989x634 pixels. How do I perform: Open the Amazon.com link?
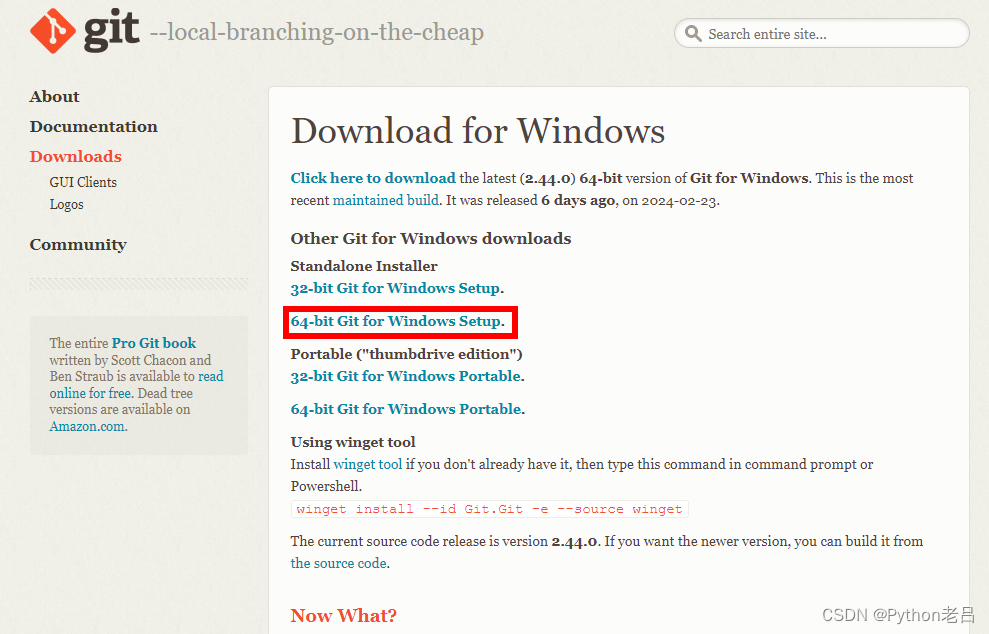coord(87,426)
